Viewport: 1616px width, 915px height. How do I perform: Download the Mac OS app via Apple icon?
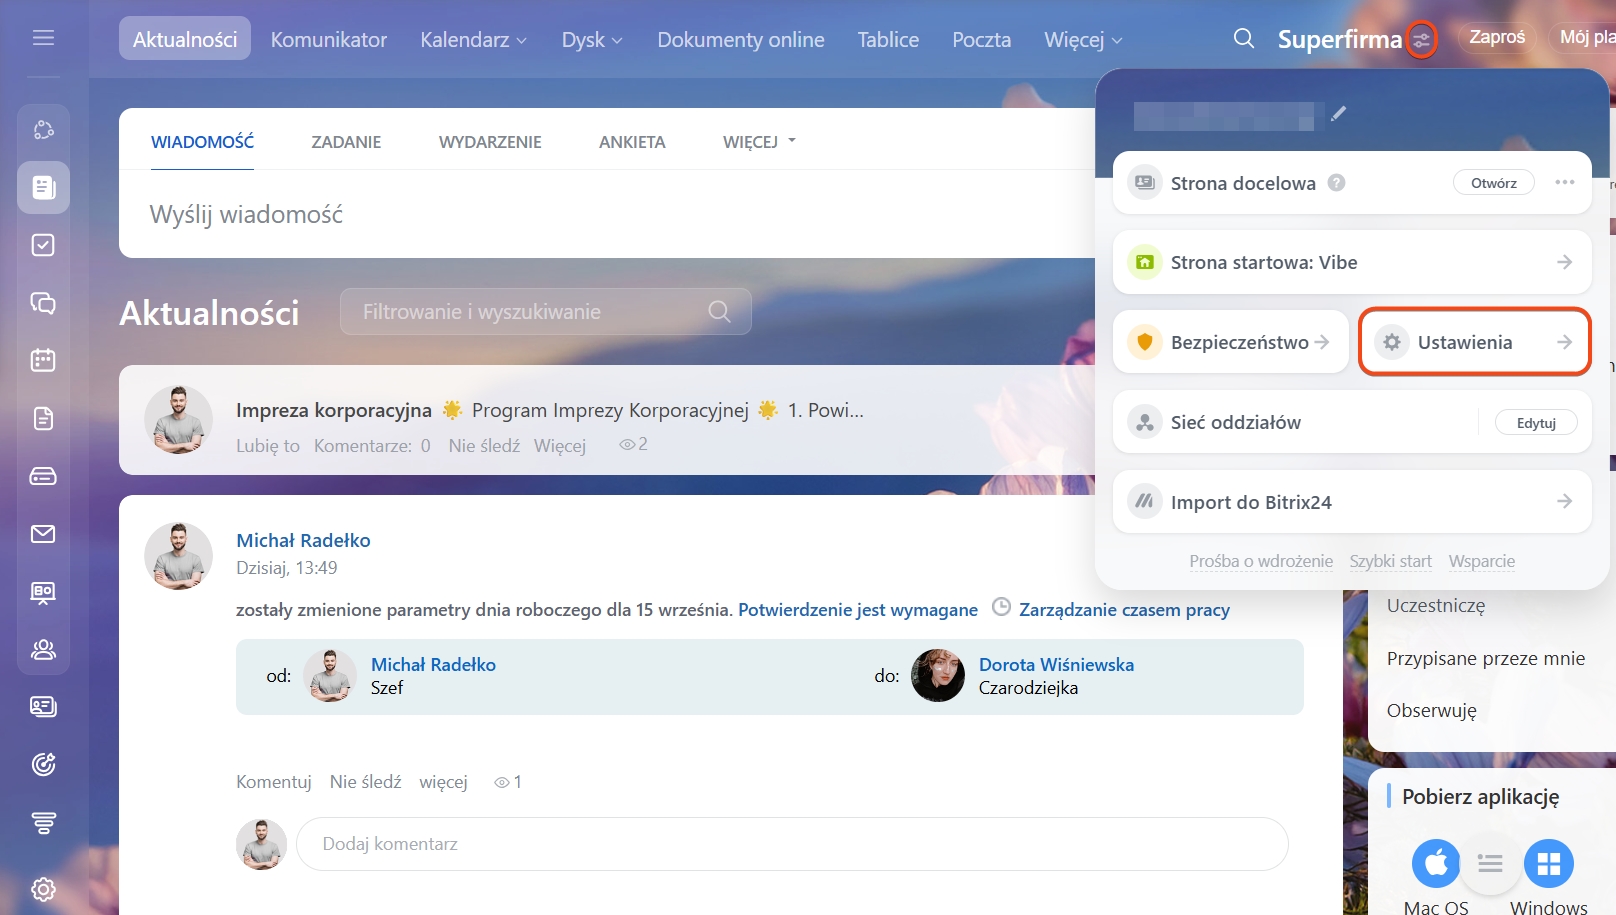click(x=1435, y=863)
